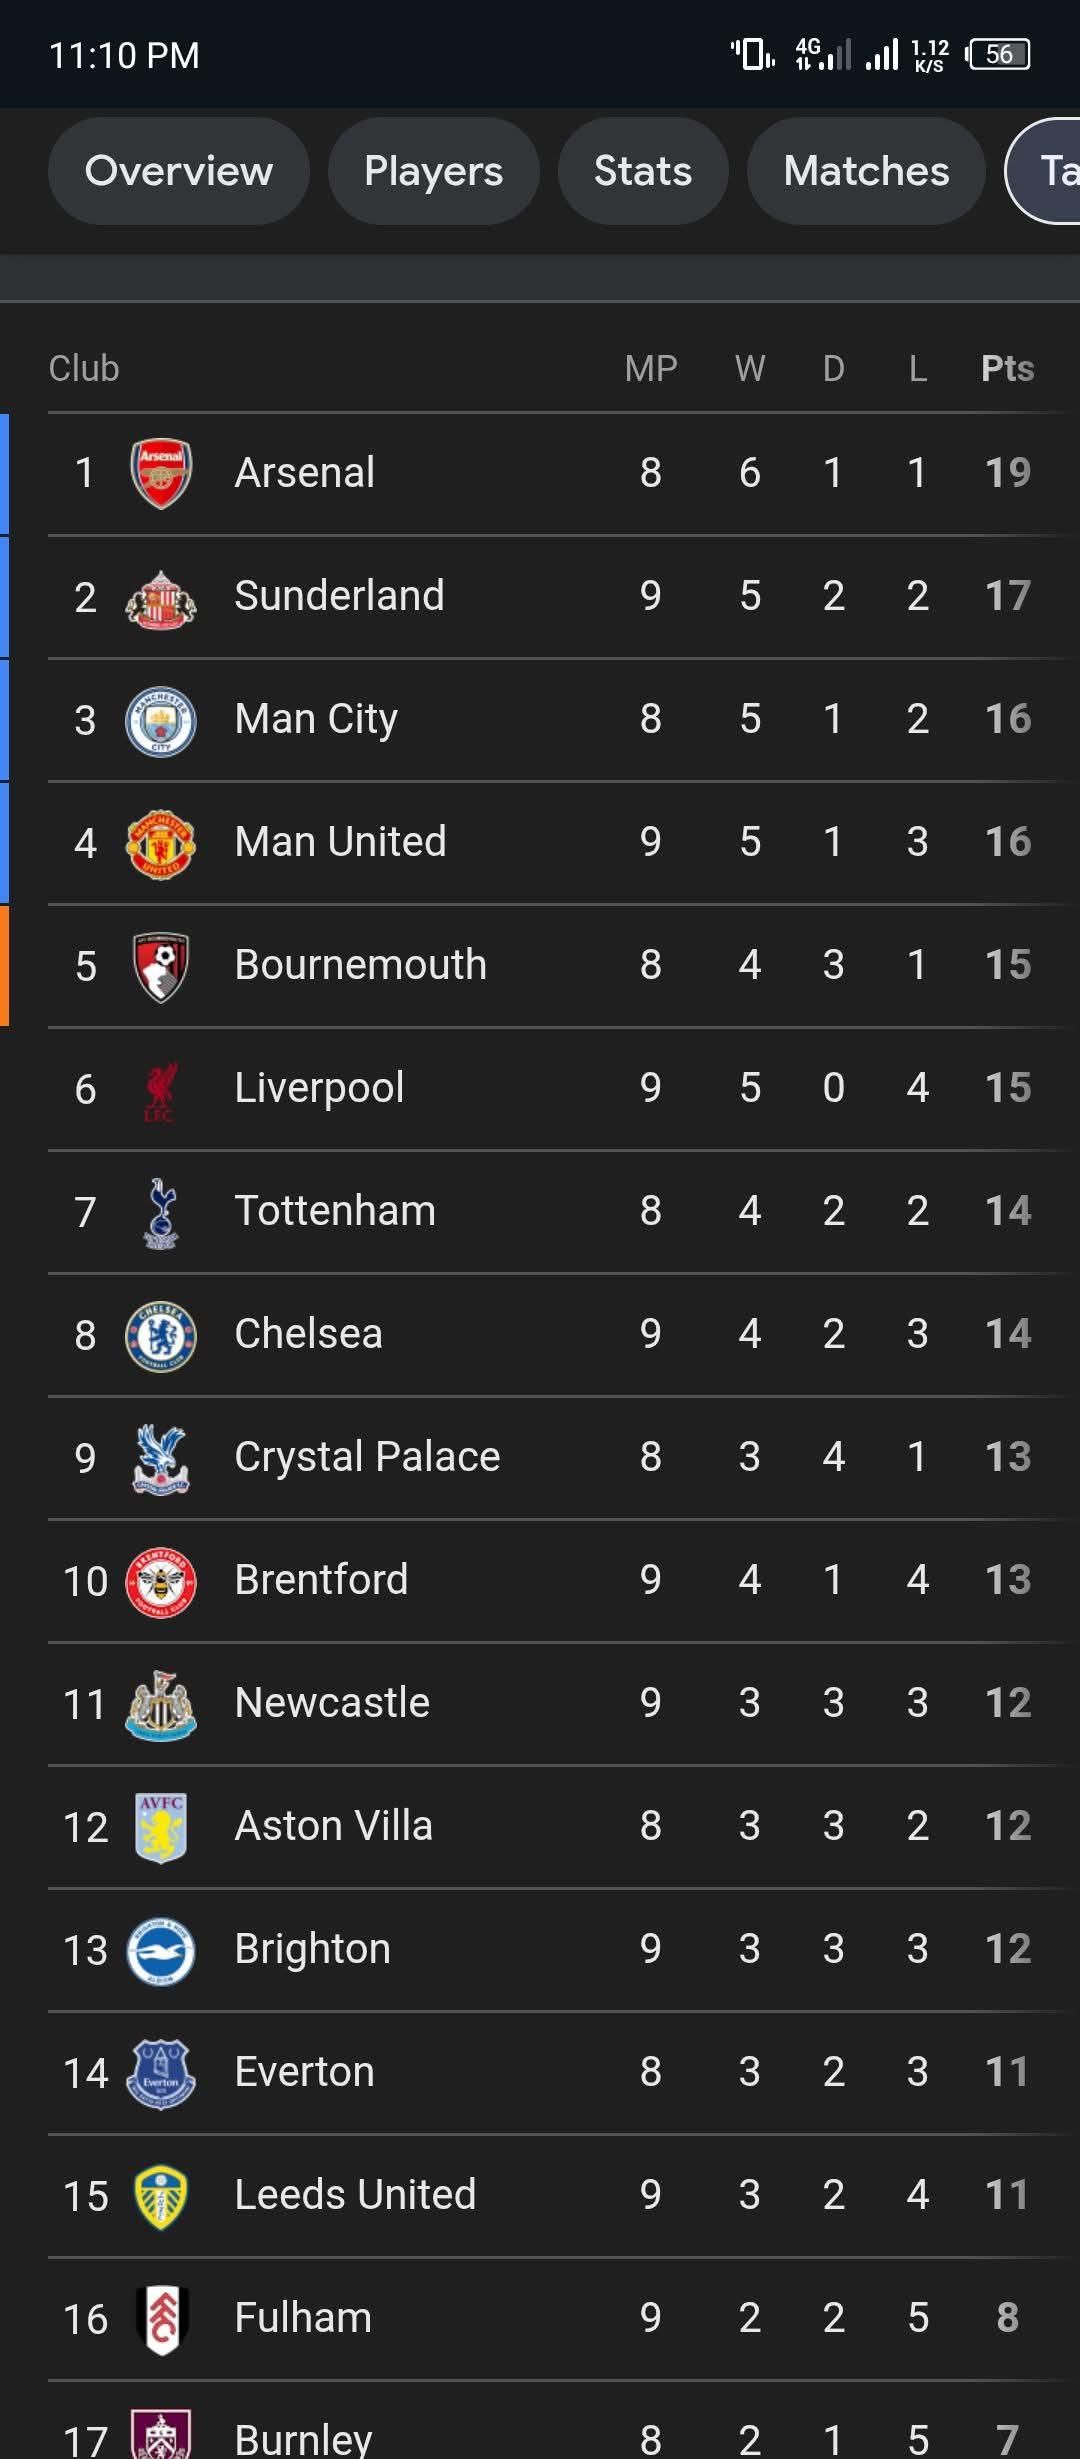Screen dimensions: 1080x2459
Task: Select the Man City badge icon
Action: (160, 720)
